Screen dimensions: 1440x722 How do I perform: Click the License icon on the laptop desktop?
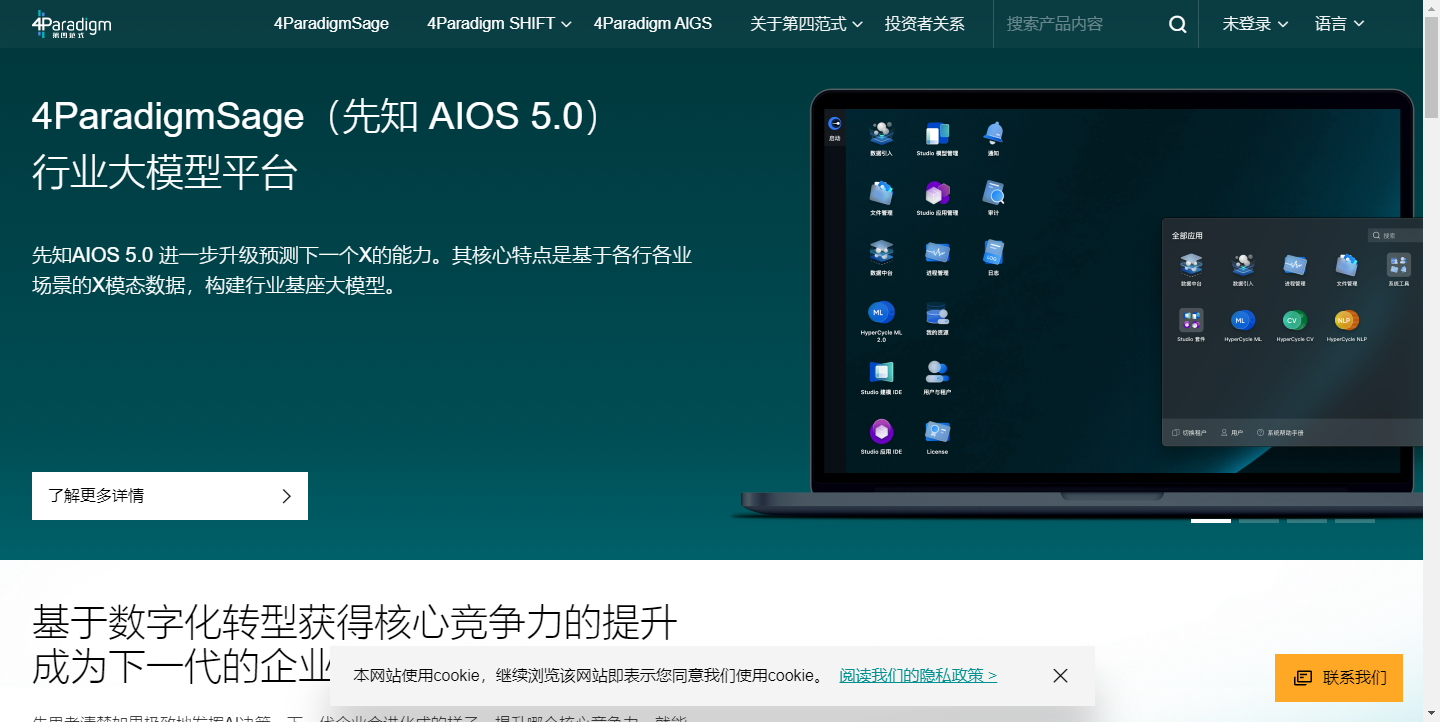(x=937, y=432)
